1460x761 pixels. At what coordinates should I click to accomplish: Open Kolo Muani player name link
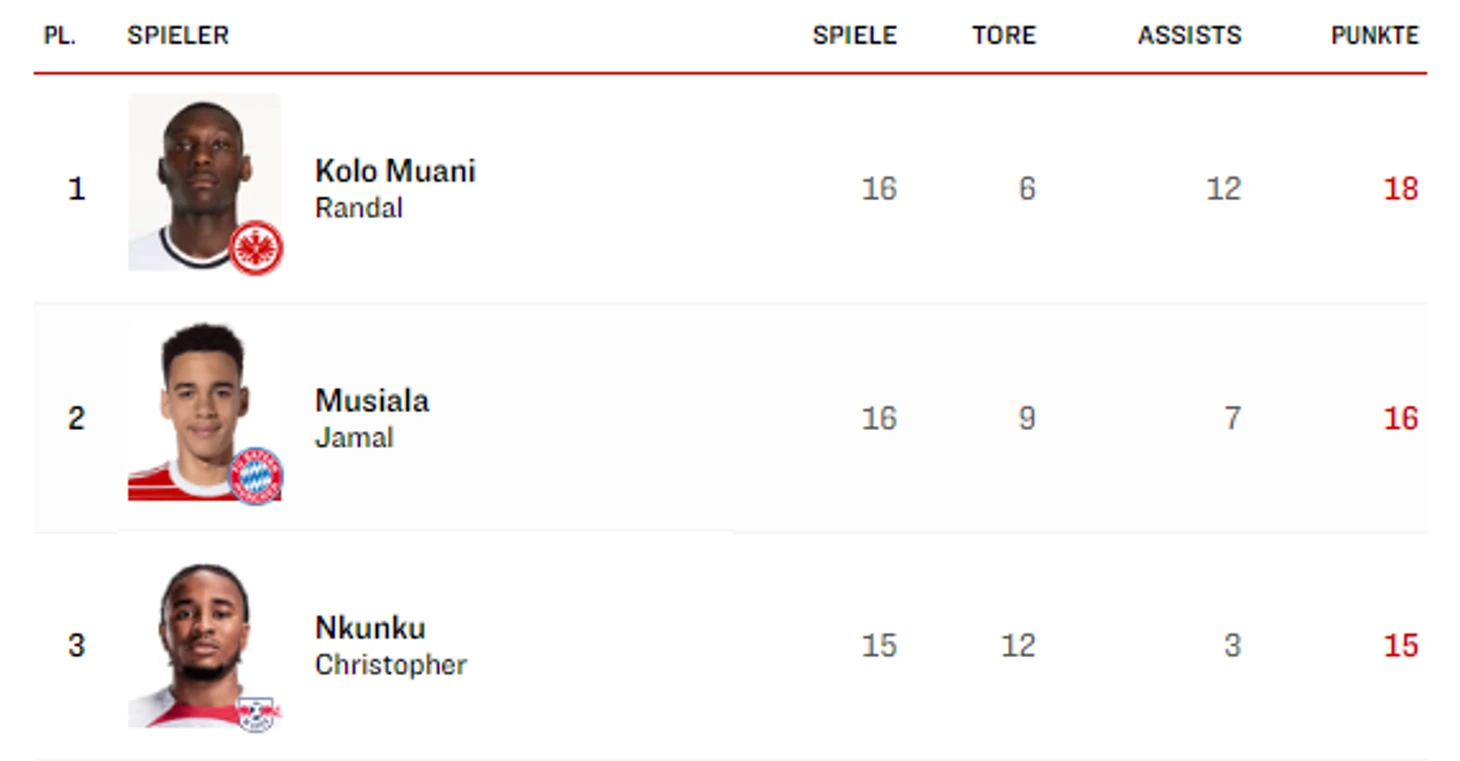click(395, 171)
